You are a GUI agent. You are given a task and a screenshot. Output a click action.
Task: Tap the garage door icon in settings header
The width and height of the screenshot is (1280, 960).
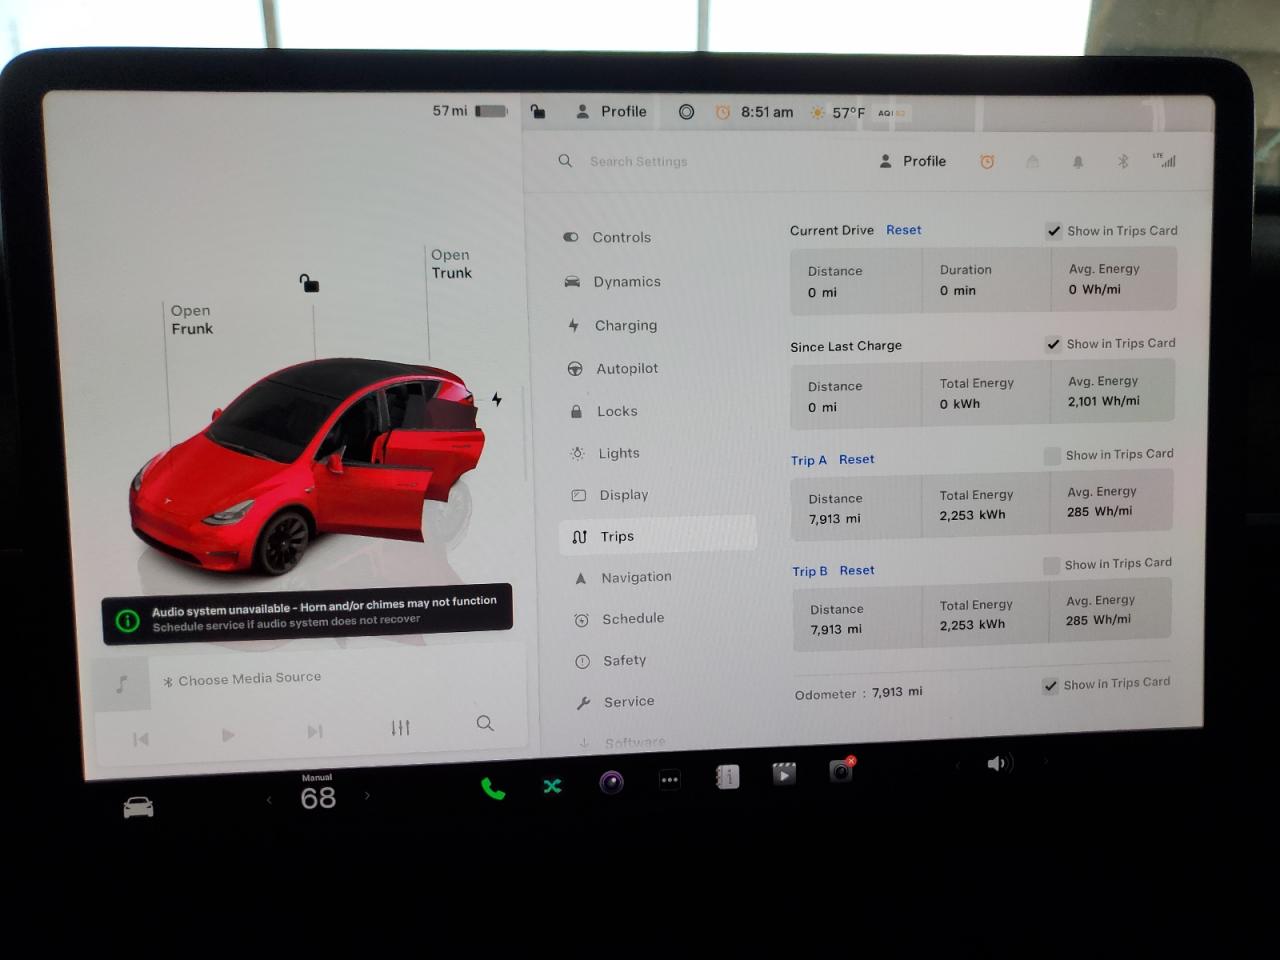pos(1033,161)
